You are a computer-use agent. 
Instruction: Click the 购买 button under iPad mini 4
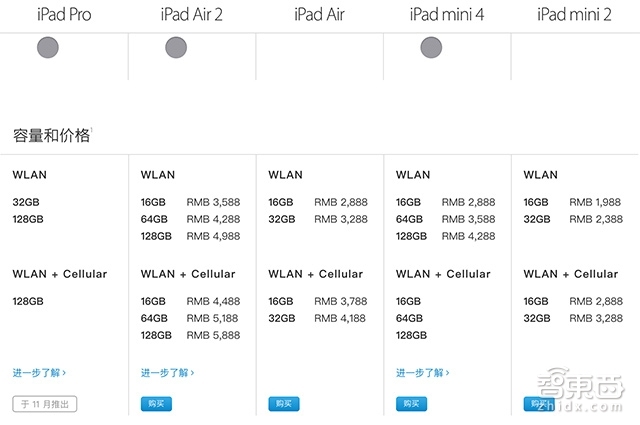click(x=411, y=404)
